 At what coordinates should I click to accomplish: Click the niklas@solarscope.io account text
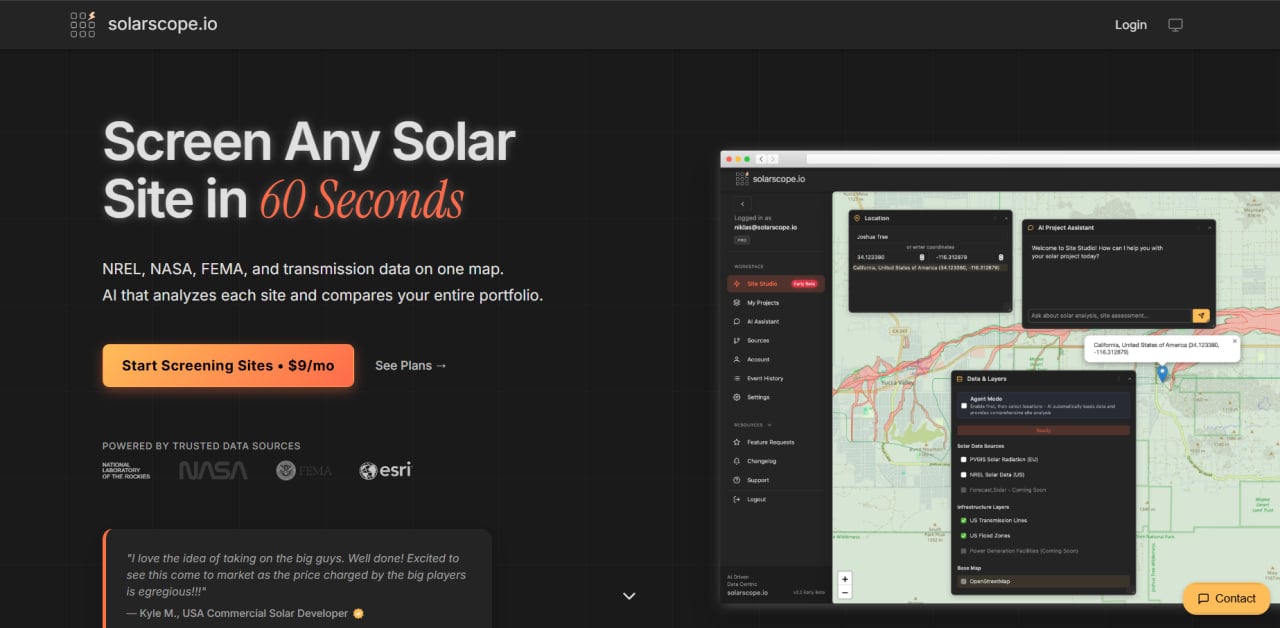coord(766,227)
